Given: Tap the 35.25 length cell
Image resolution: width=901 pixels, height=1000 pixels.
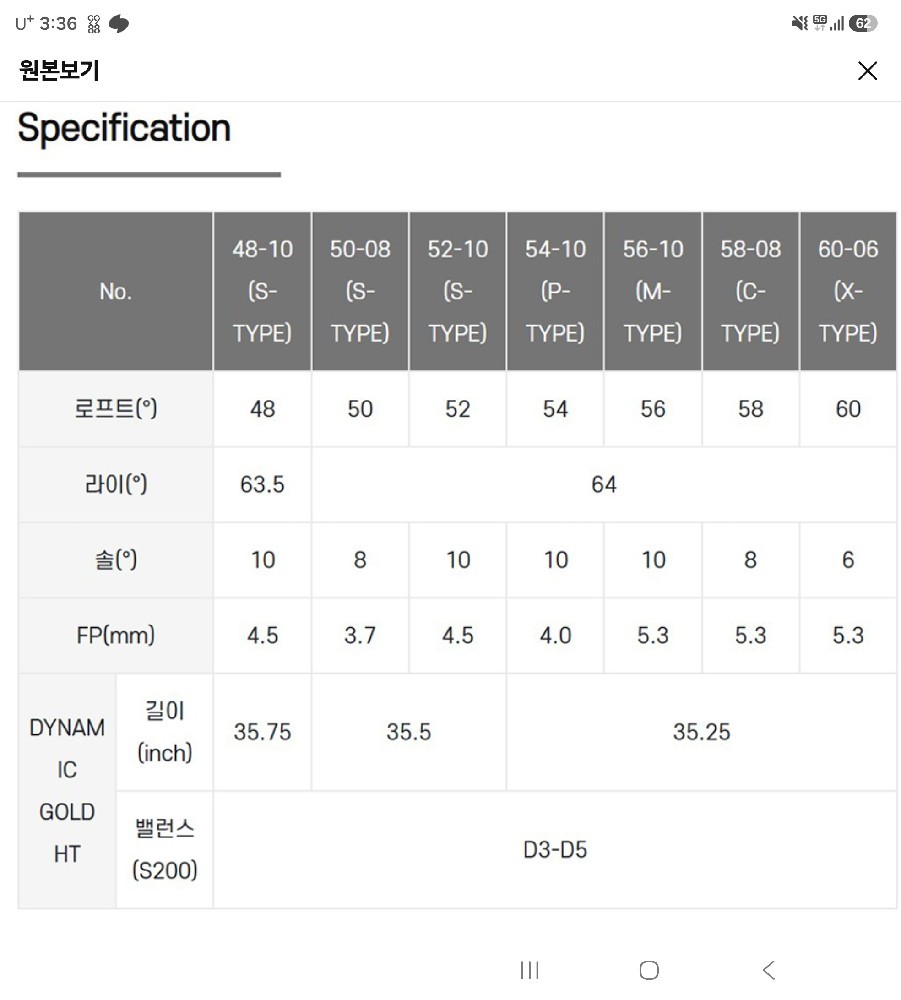Looking at the screenshot, I should pyautogui.click(x=701, y=732).
